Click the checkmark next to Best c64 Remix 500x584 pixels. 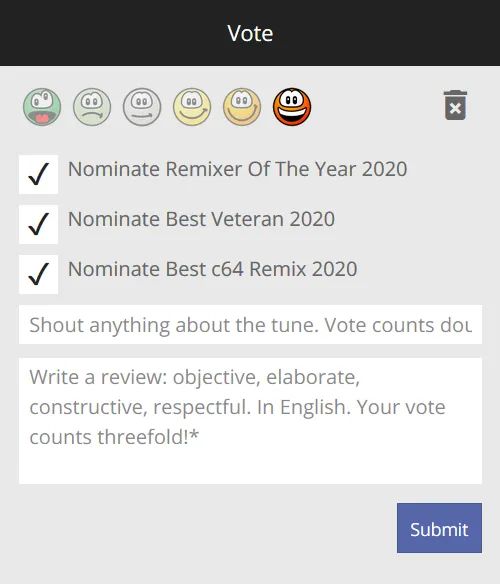(38, 274)
